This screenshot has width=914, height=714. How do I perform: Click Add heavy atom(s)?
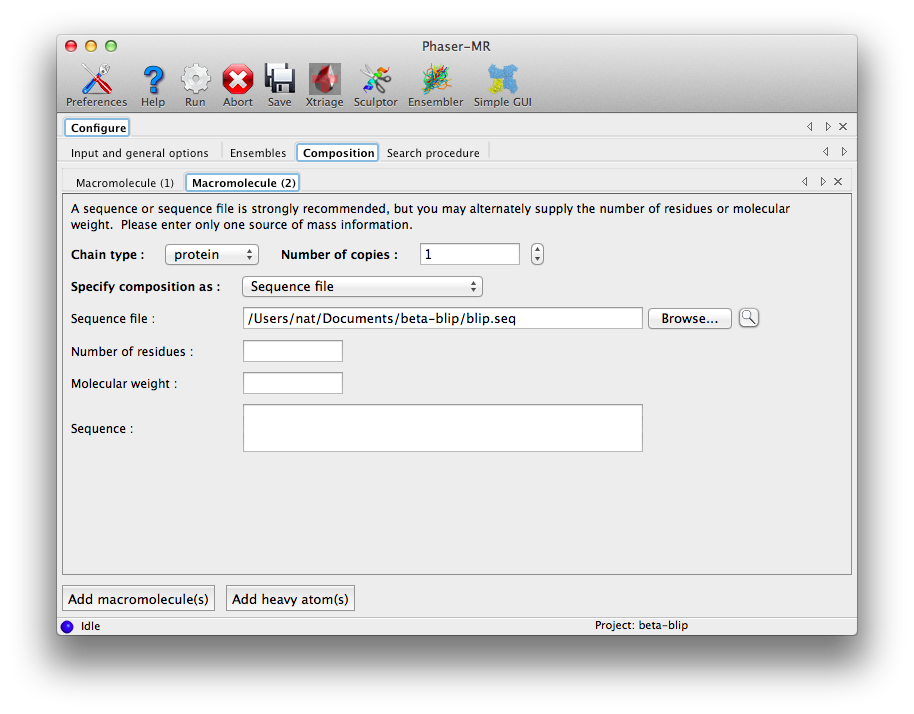(290, 598)
